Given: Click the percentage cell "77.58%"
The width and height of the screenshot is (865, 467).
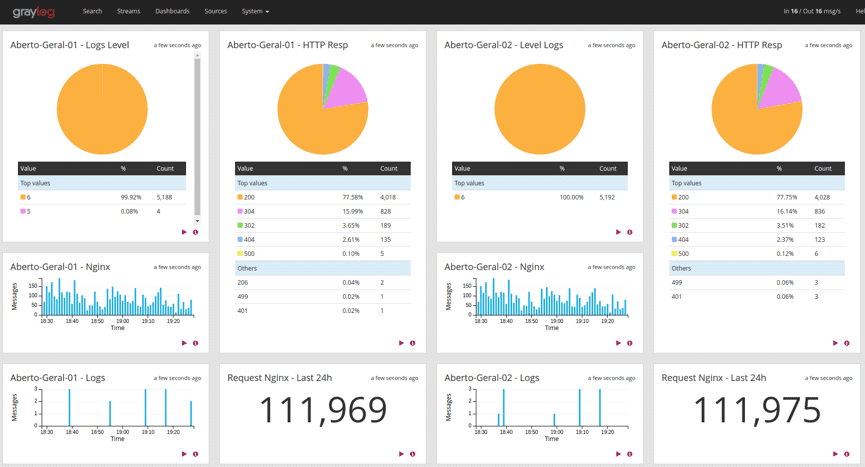Looking at the screenshot, I should click(353, 197).
